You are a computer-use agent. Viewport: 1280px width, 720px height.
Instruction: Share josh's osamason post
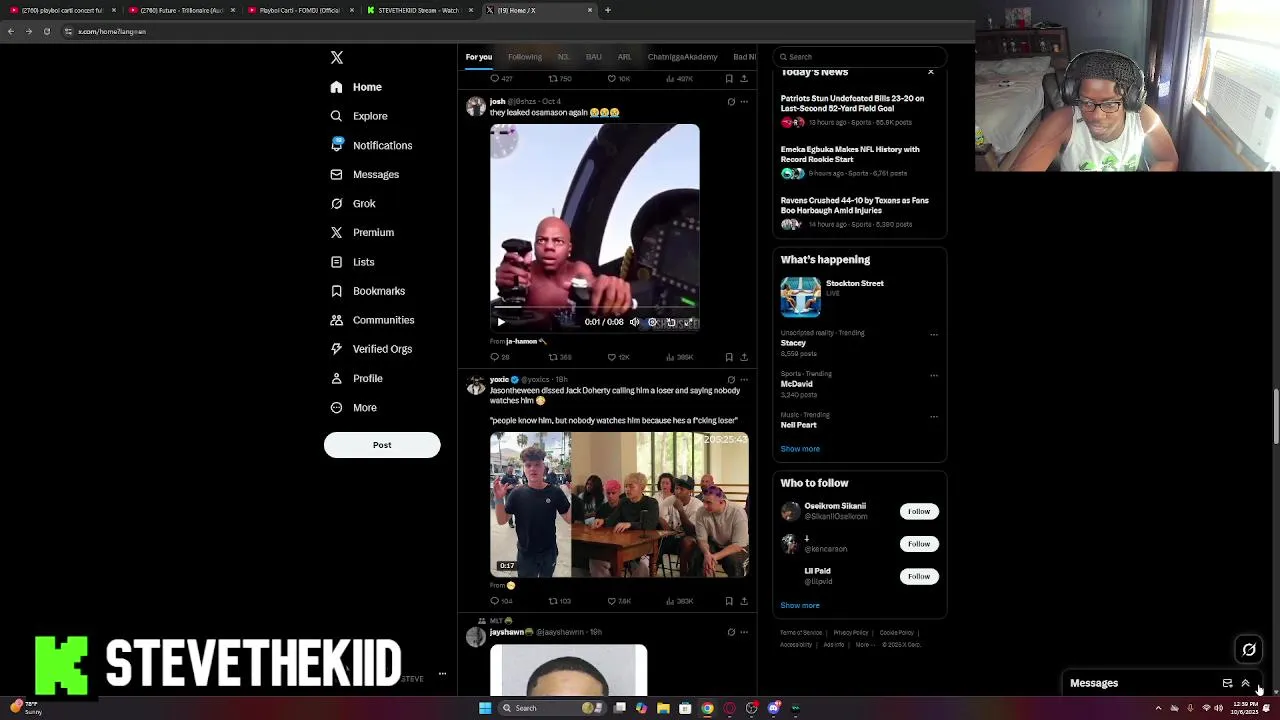[743, 357]
